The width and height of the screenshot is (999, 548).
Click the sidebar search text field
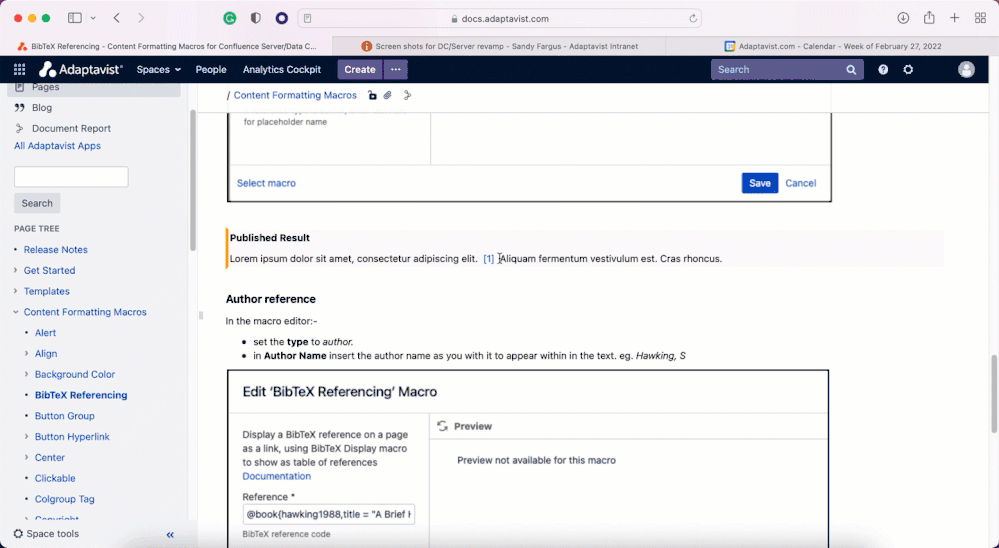[x=71, y=177]
